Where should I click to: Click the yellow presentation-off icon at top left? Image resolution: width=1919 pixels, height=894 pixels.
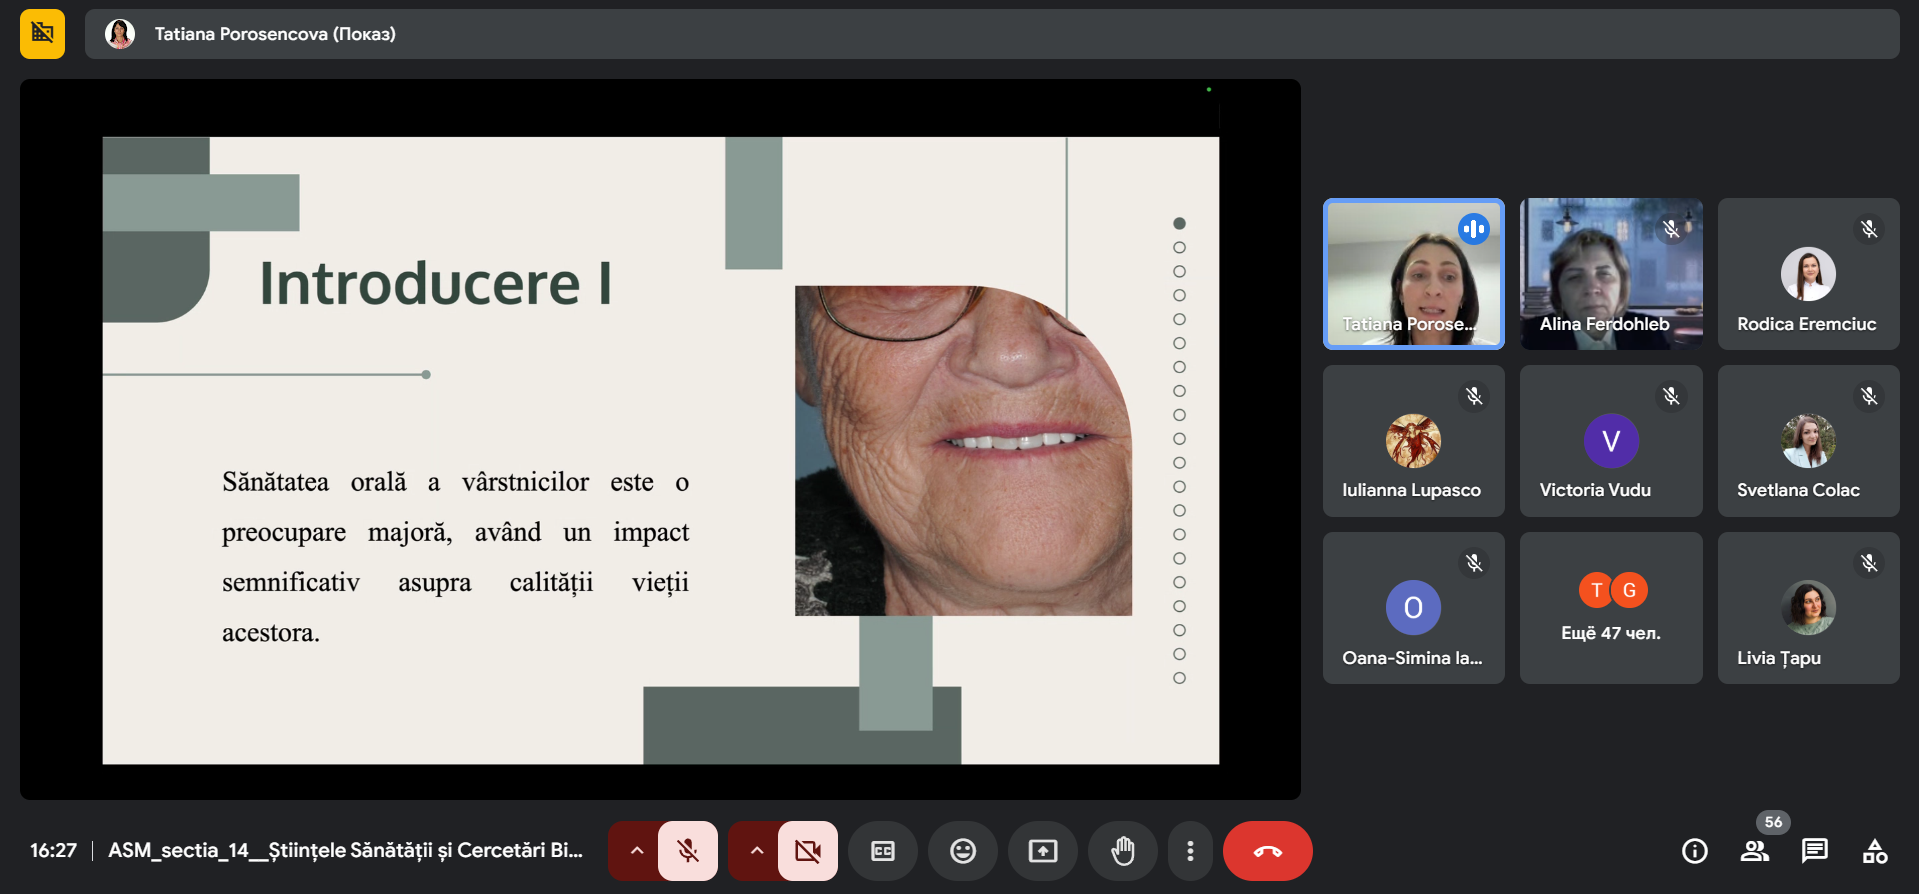point(42,34)
